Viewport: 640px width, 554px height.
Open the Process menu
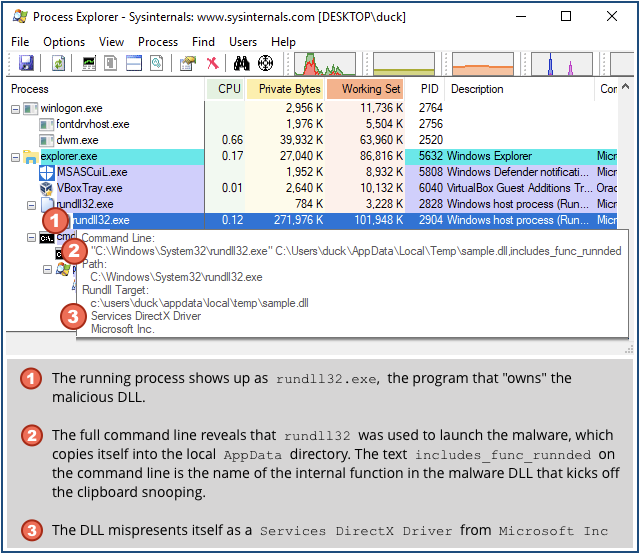click(x=158, y=42)
